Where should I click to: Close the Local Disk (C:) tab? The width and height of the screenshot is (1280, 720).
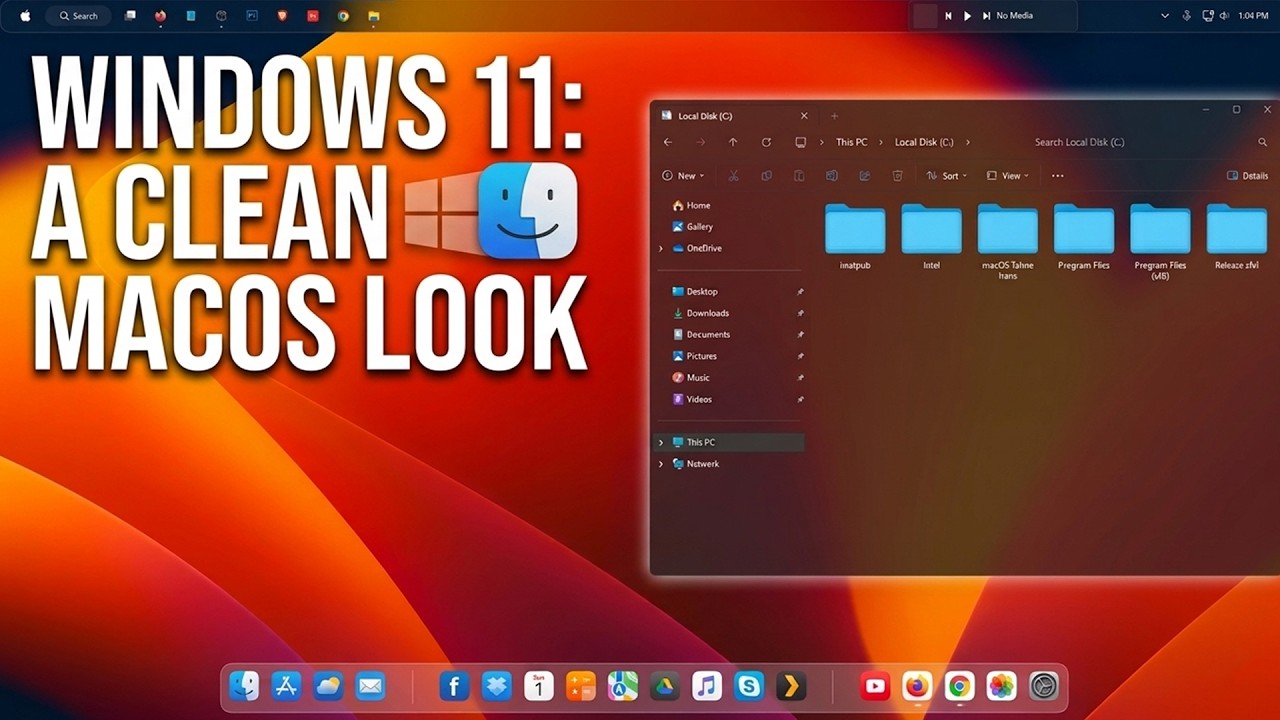point(803,116)
